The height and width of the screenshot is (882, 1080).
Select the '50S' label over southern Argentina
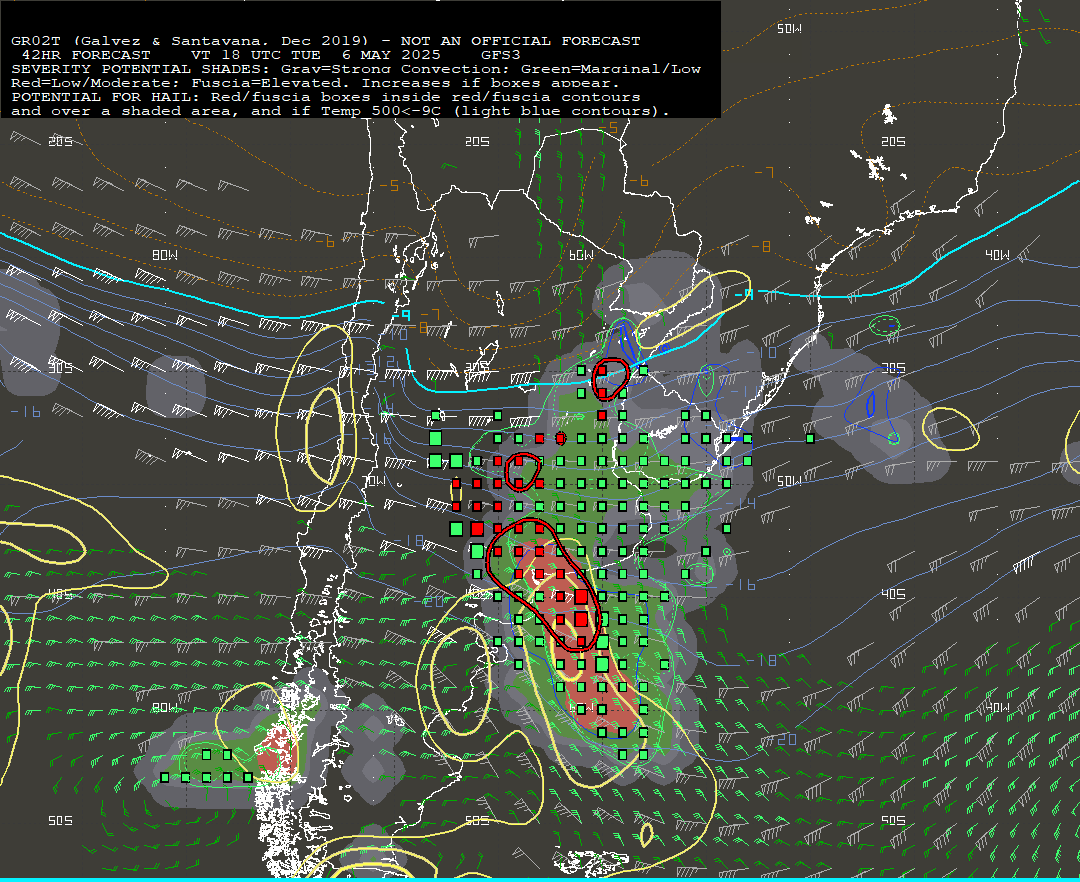[x=477, y=820]
